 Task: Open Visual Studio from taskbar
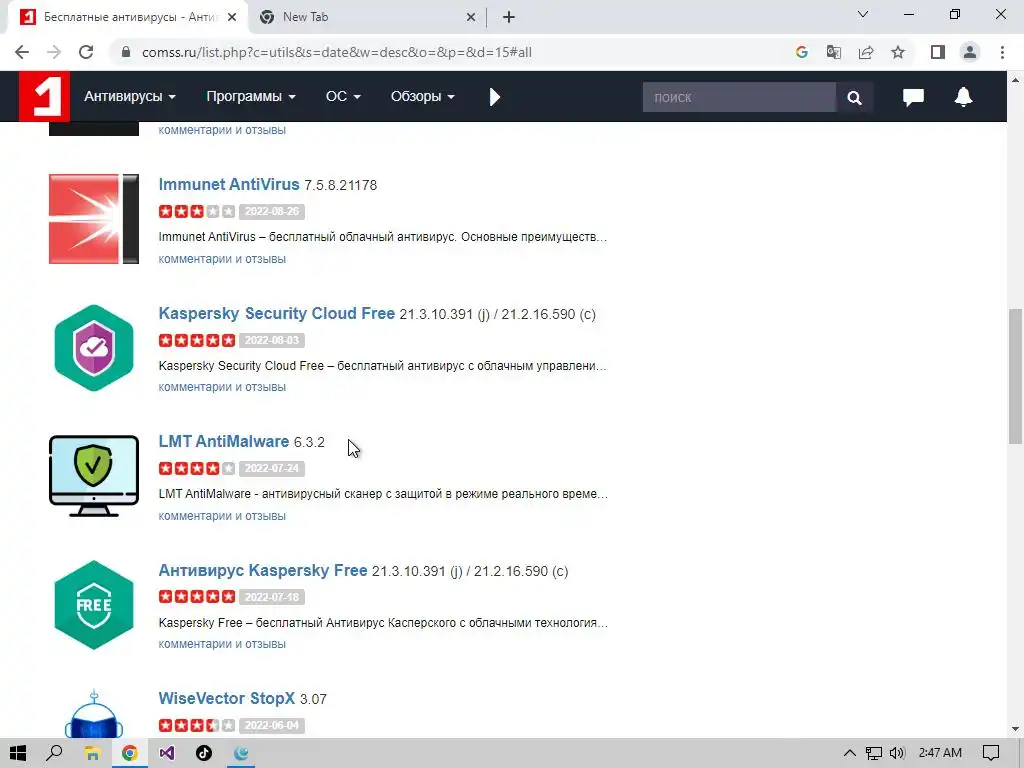point(167,753)
